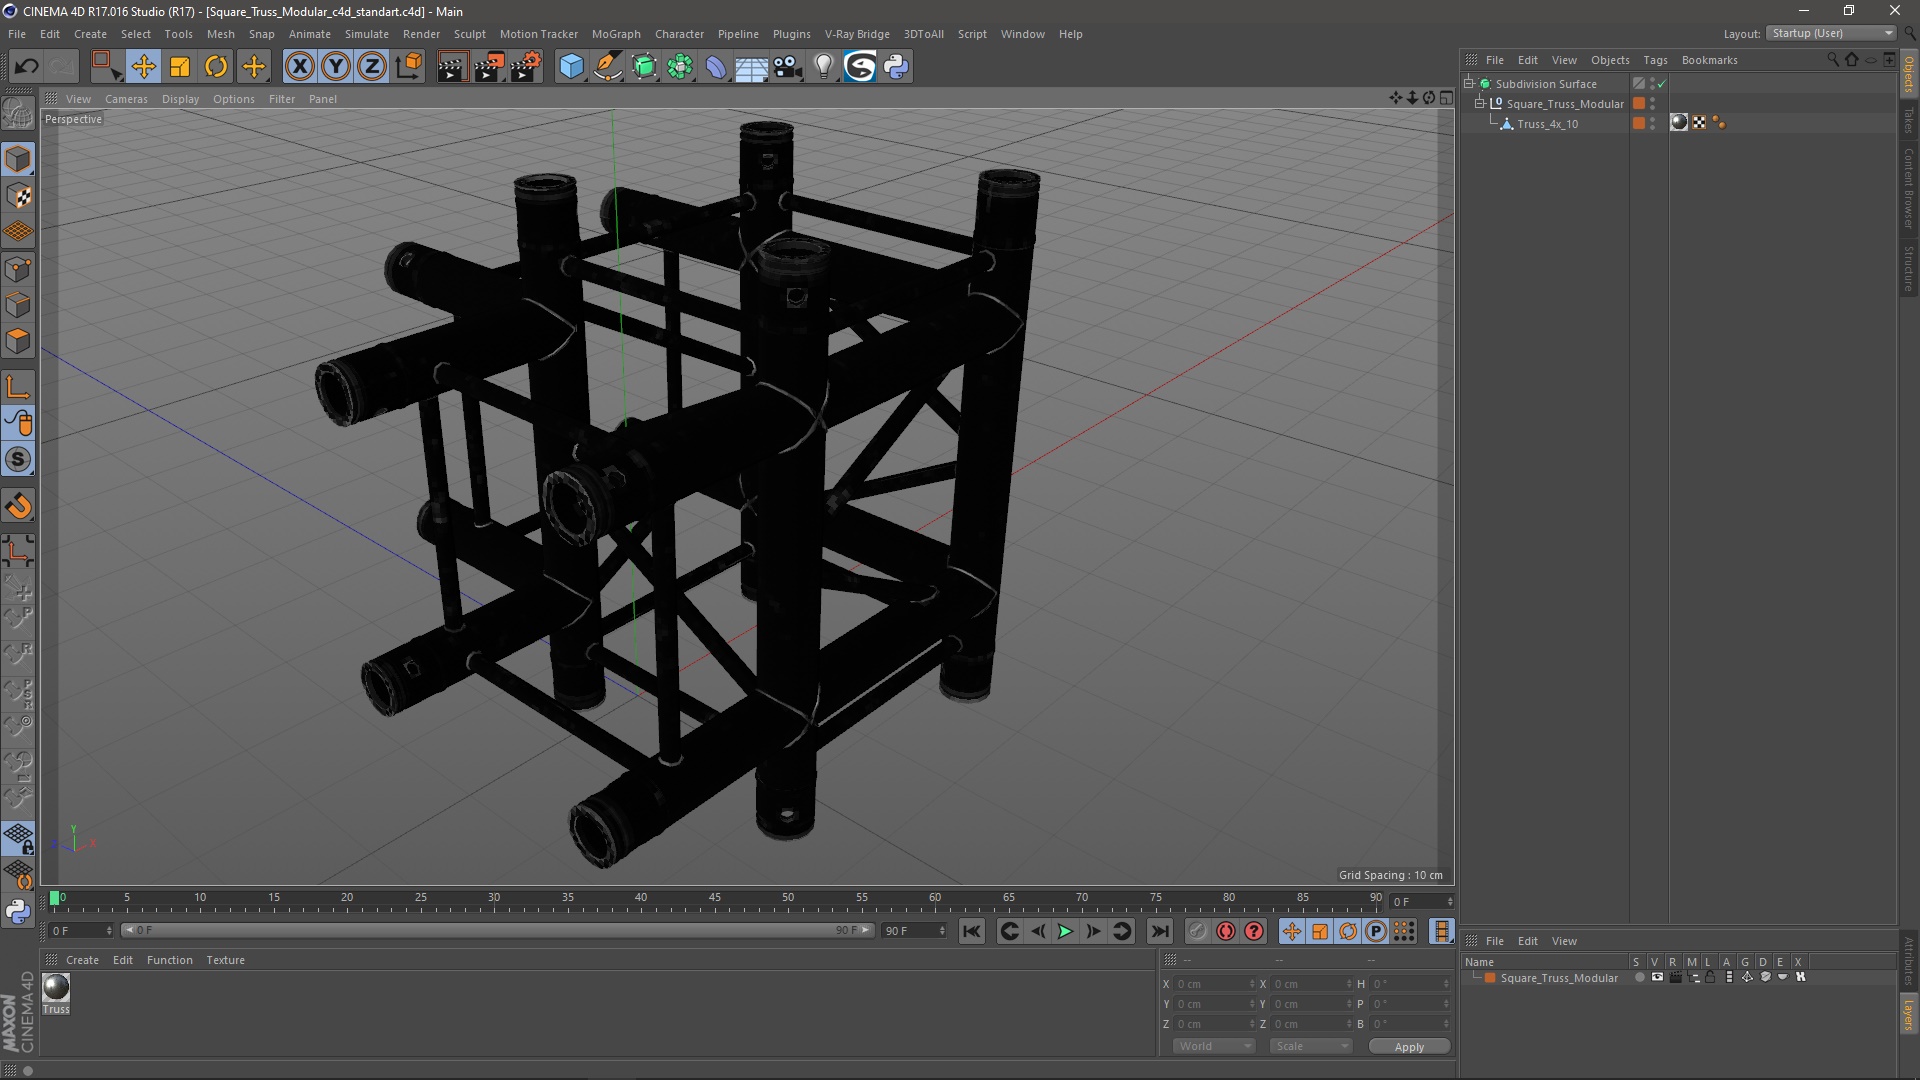Add a floor environment object

click(x=752, y=67)
